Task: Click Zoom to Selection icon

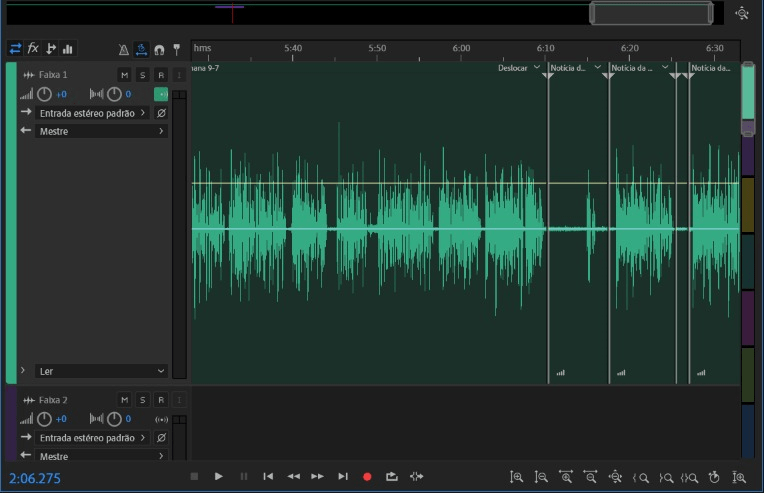Action: click(x=689, y=478)
